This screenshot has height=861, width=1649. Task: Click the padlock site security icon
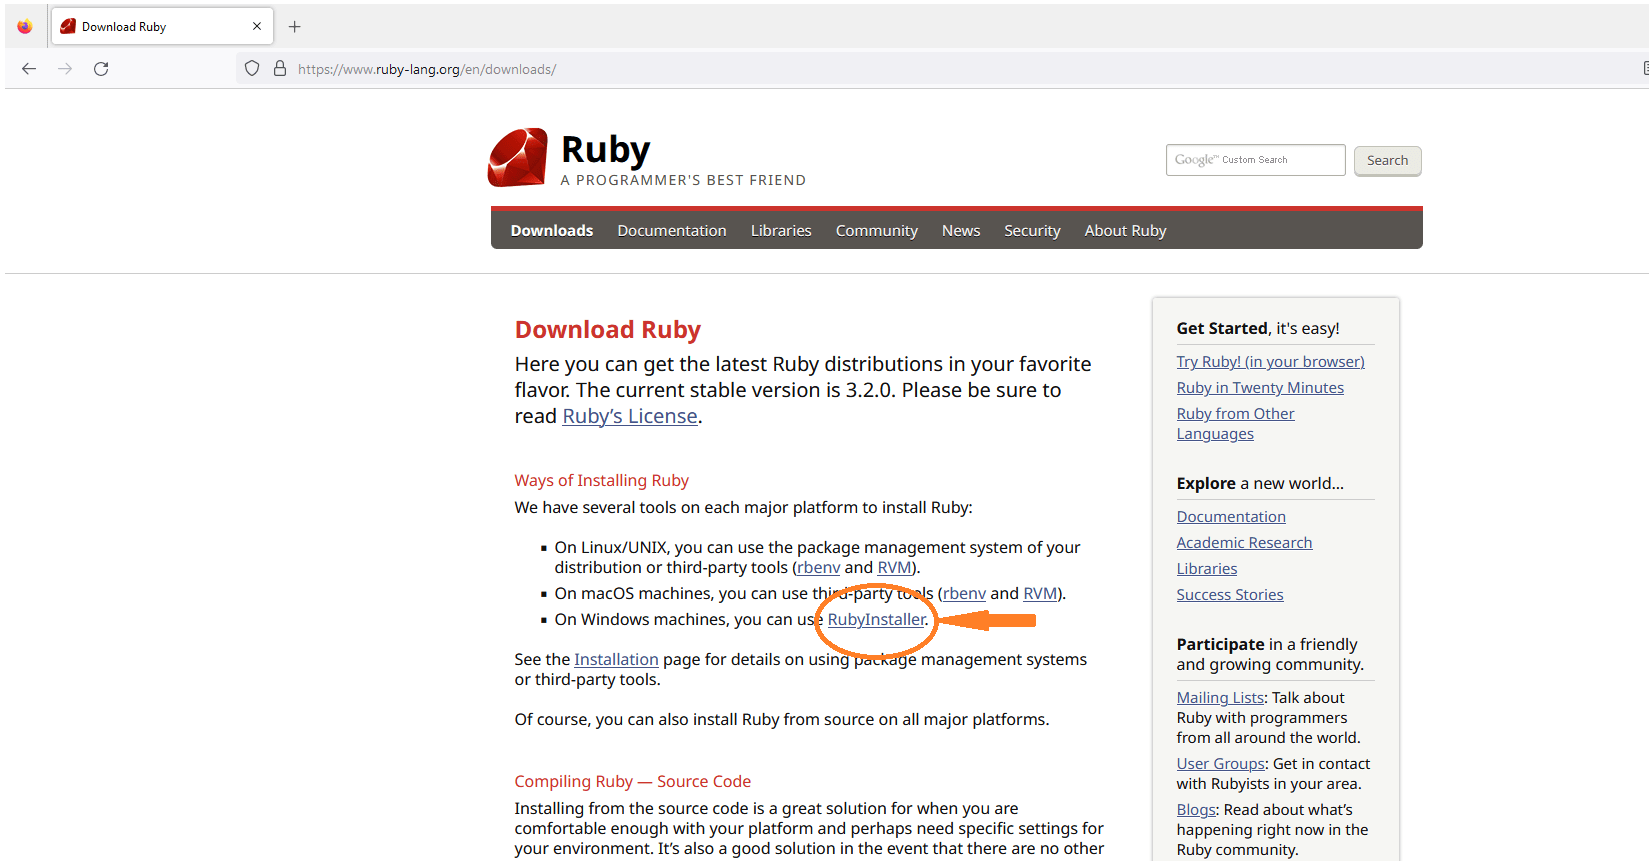pyautogui.click(x=280, y=69)
